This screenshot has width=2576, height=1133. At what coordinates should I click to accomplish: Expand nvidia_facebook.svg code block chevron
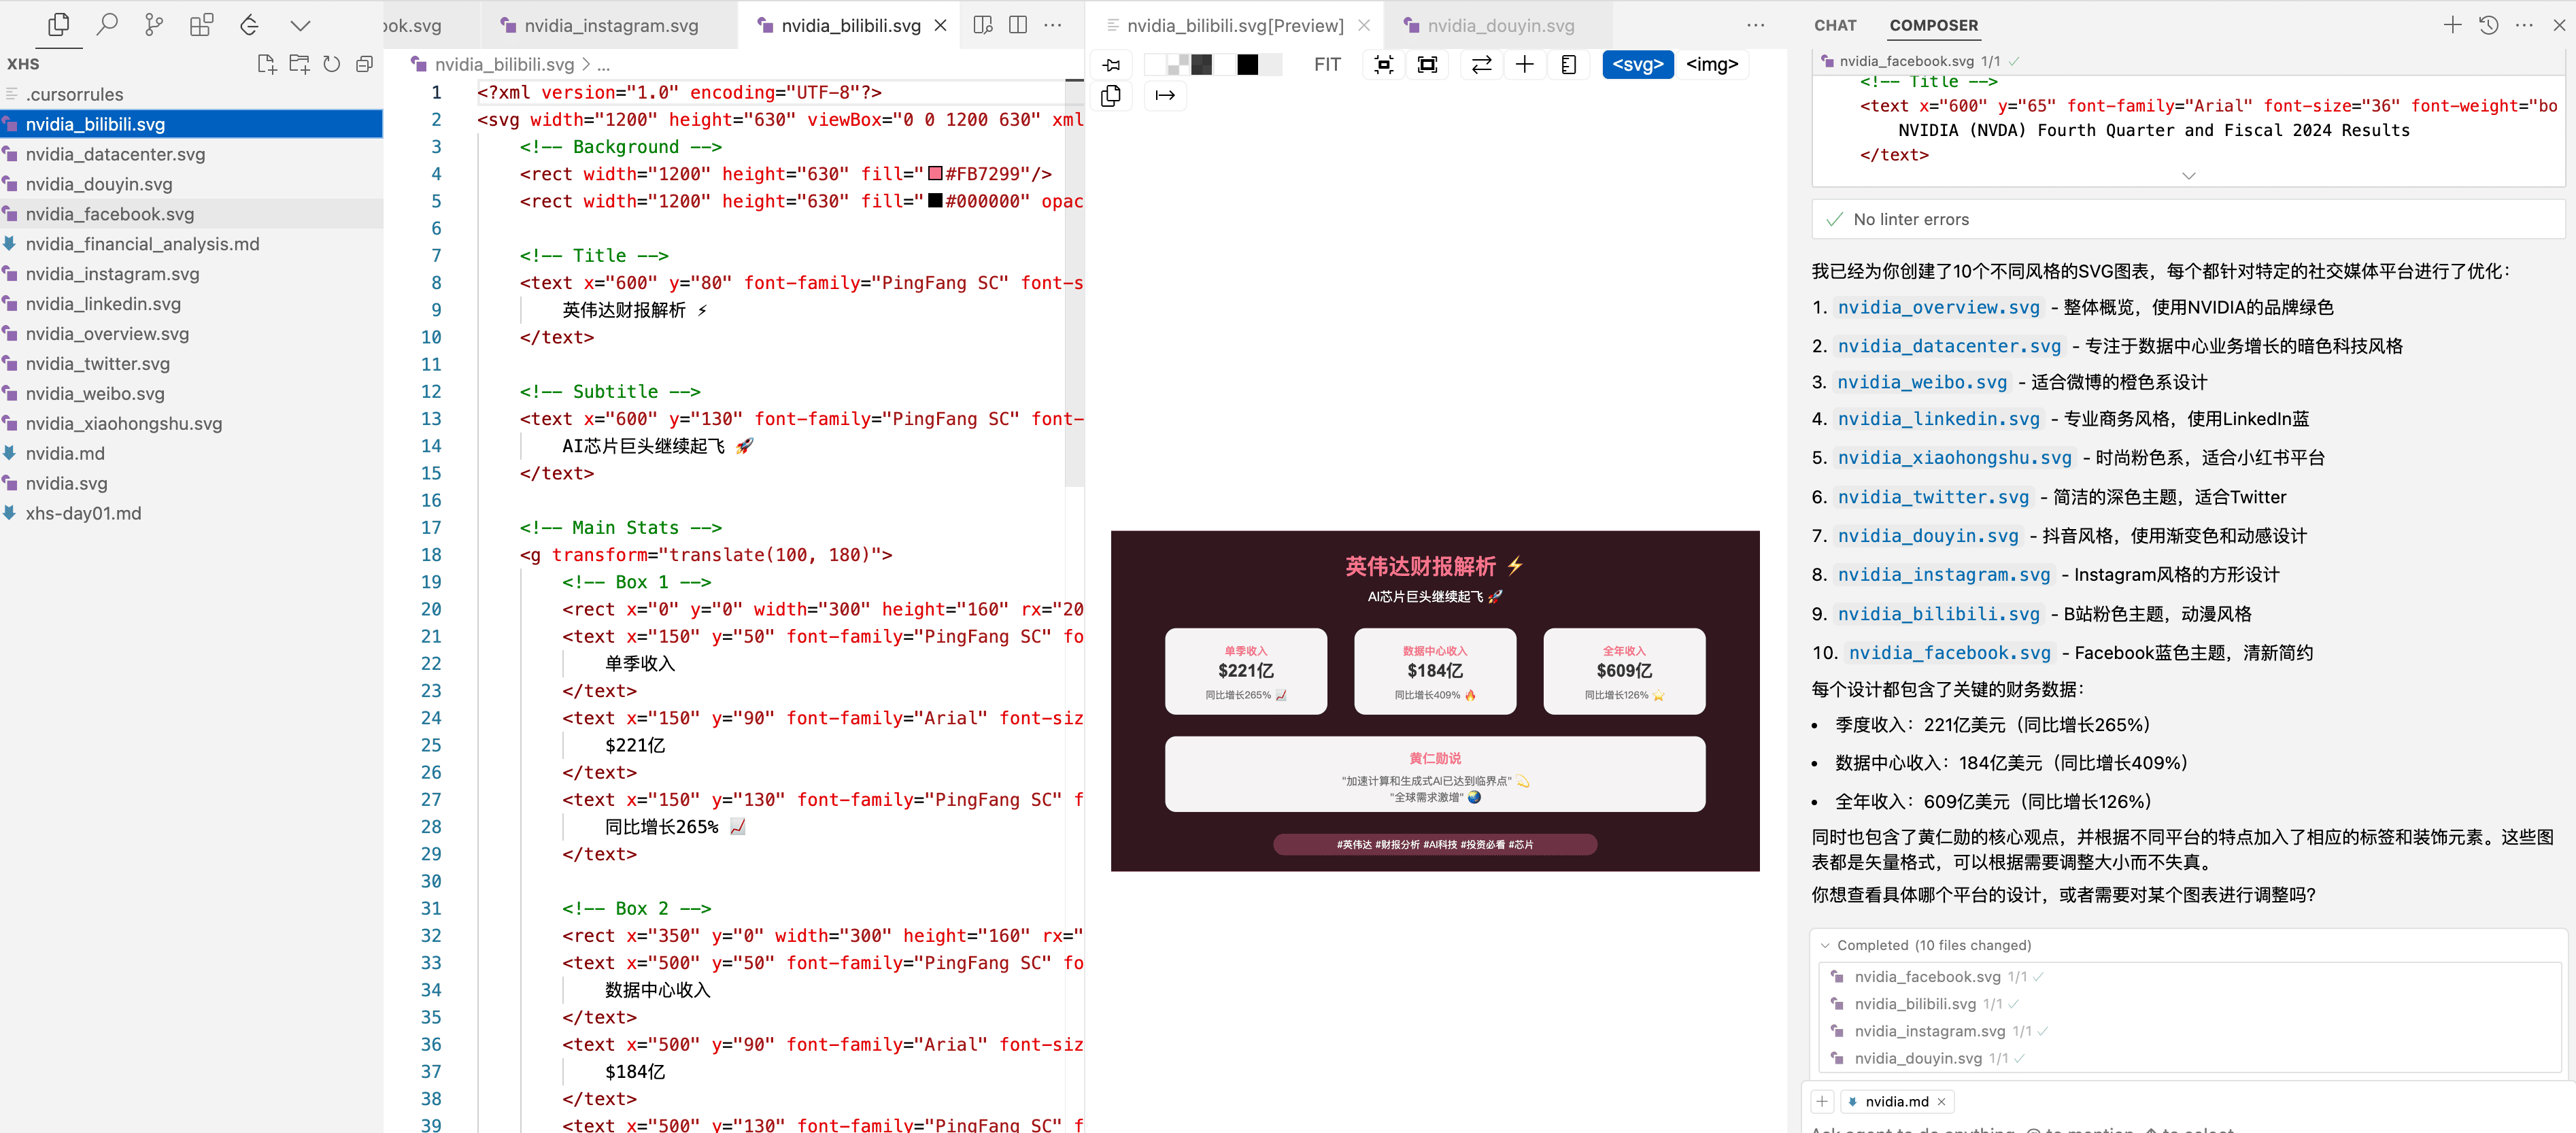(2189, 176)
